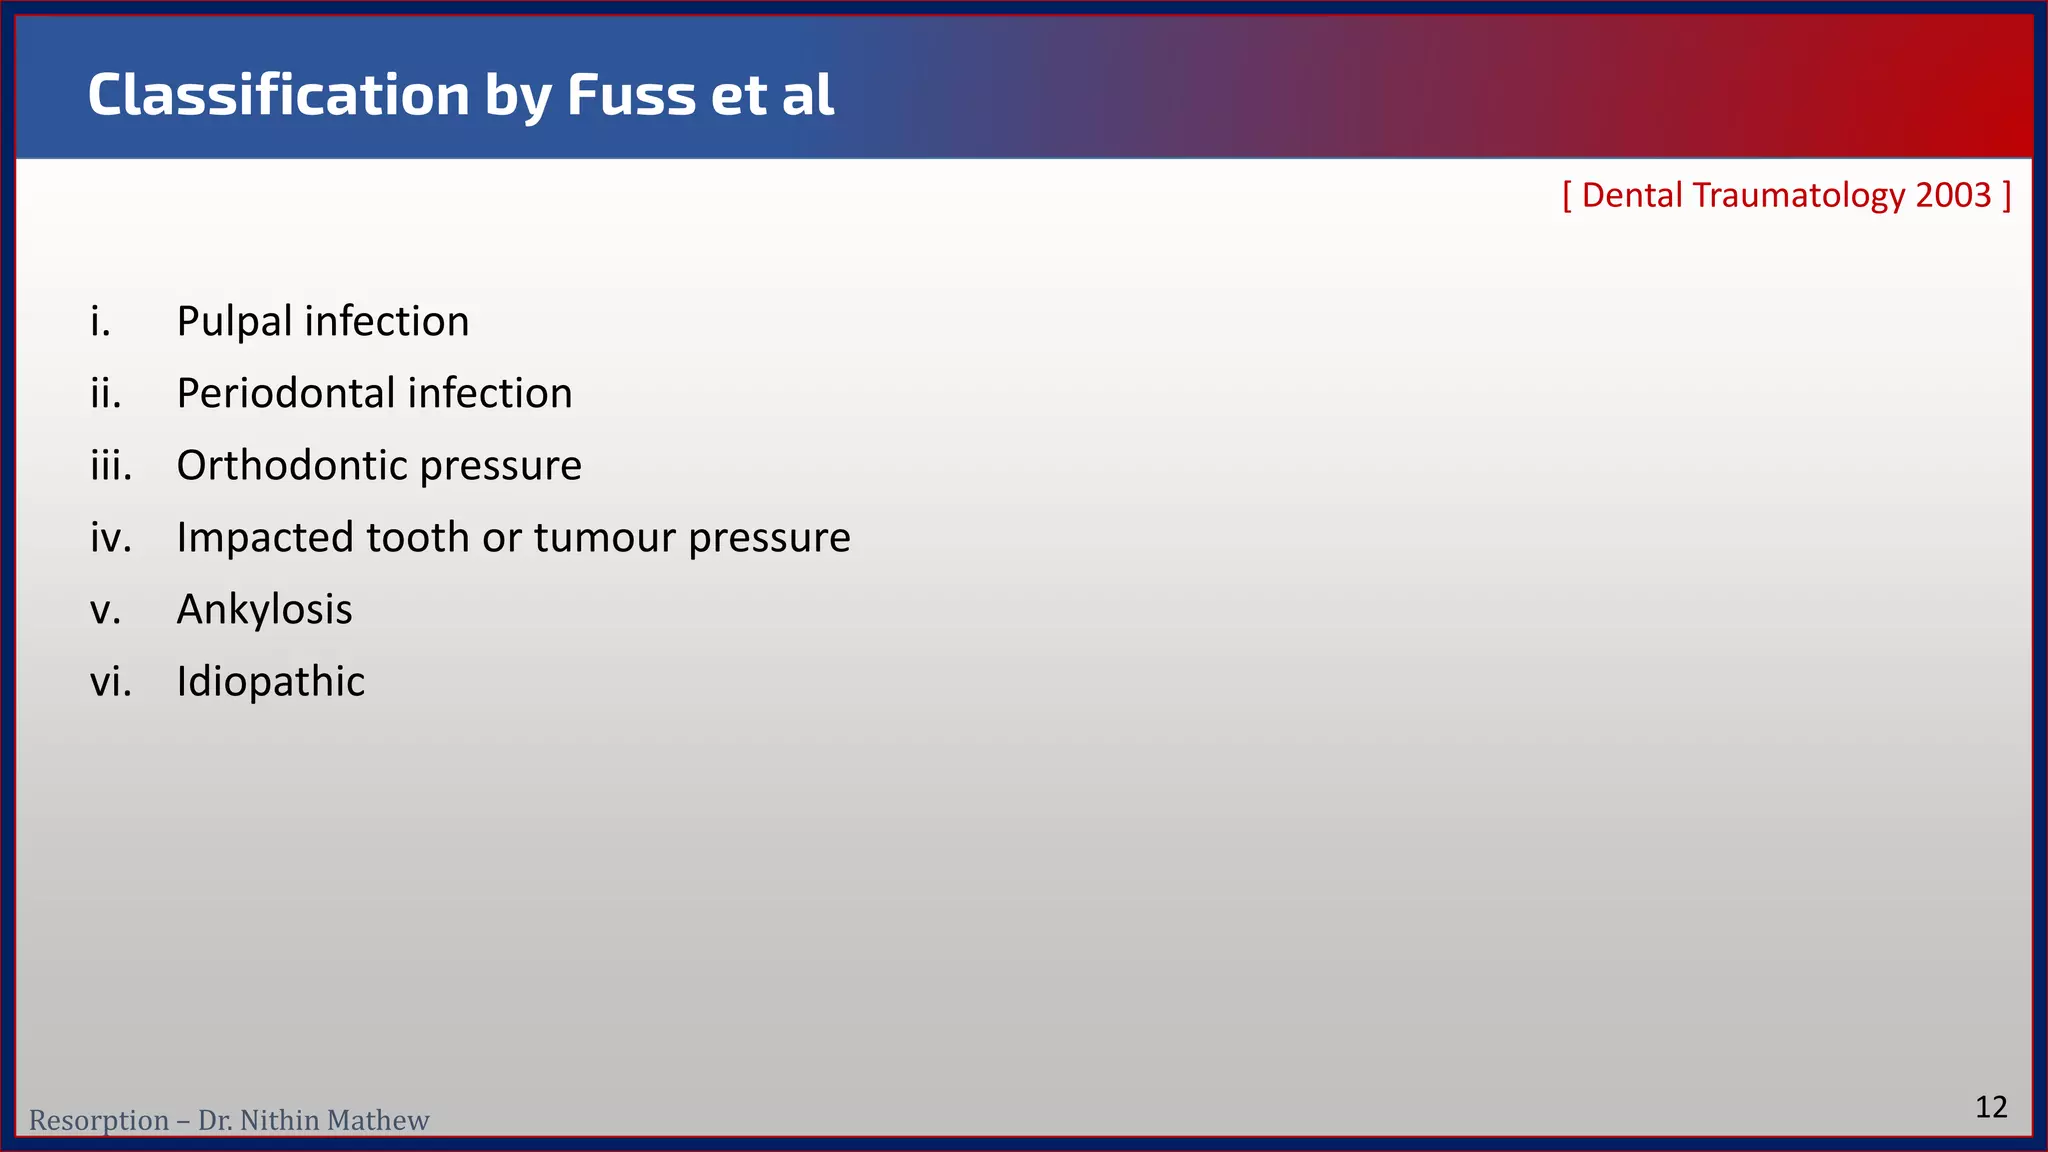The height and width of the screenshot is (1152, 2048).
Task: Click "Impacted tooth or tumour pressure" text
Action: [513, 538]
